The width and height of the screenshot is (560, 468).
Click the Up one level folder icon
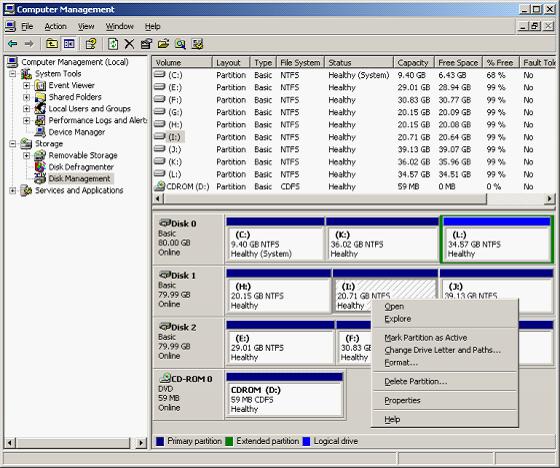click(52, 44)
